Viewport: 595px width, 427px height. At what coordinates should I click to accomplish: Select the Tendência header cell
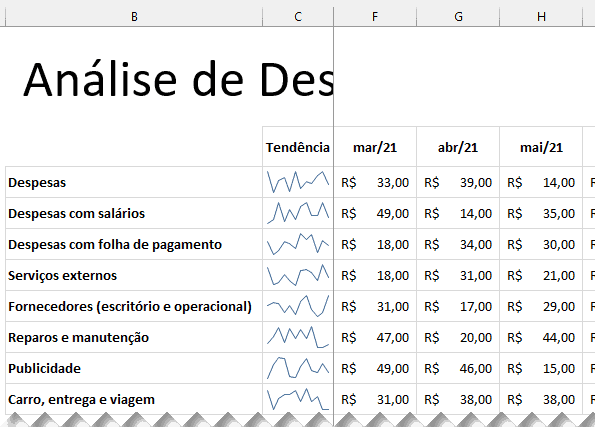(298, 147)
